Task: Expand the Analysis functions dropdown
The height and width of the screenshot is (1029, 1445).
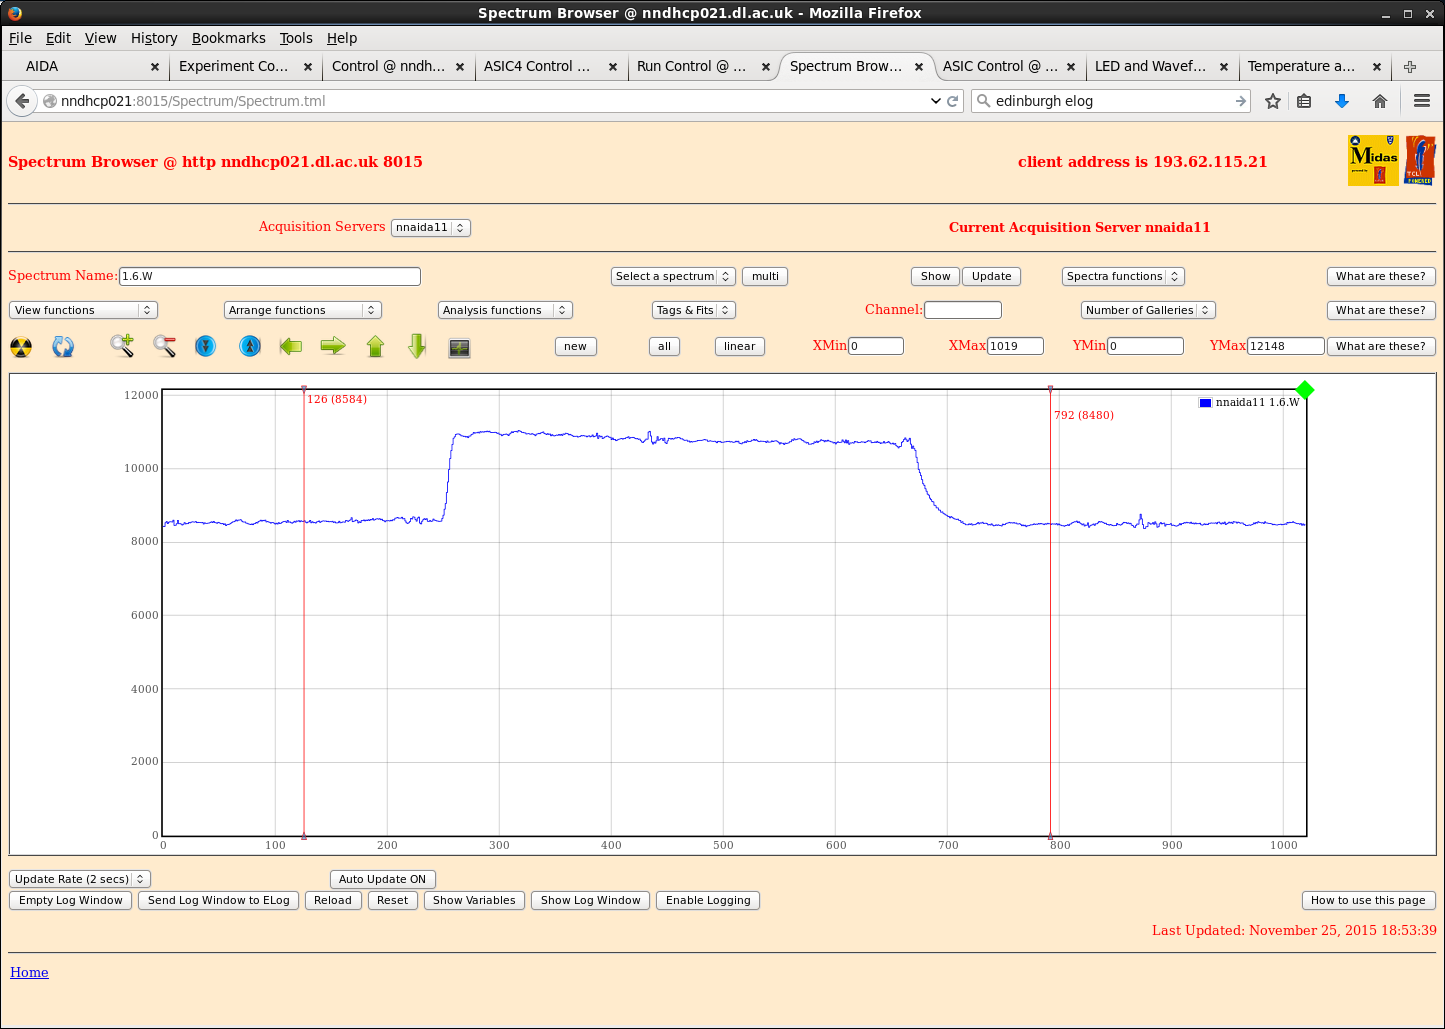Action: pos(504,310)
